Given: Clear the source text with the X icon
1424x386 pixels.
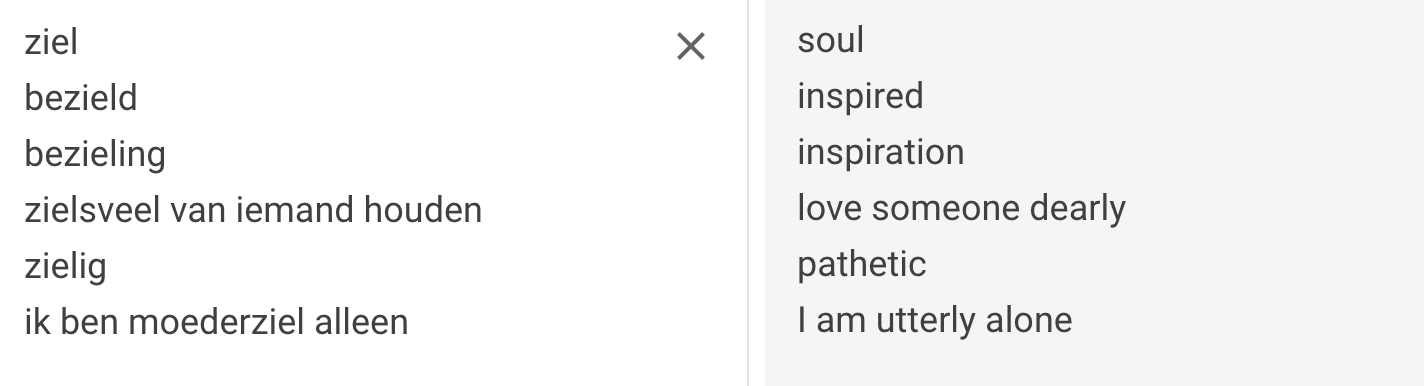Looking at the screenshot, I should [691, 46].
